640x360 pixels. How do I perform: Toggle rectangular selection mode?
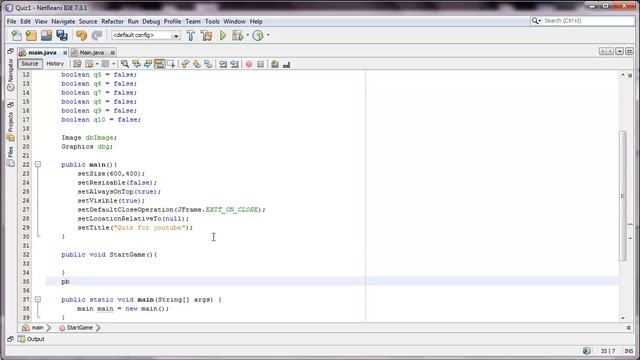(171, 64)
